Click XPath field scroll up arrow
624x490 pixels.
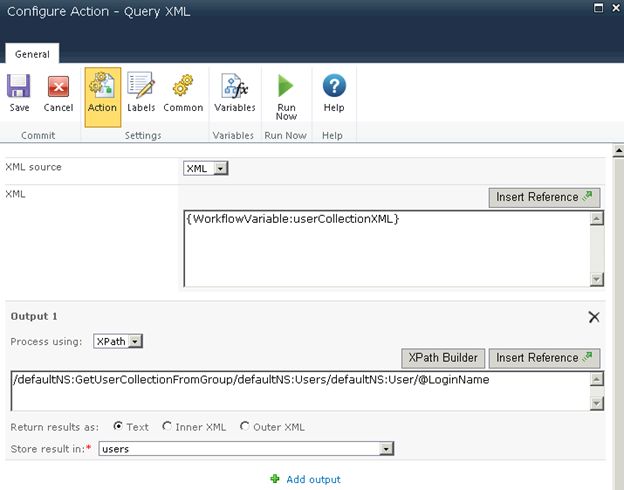(x=596, y=379)
